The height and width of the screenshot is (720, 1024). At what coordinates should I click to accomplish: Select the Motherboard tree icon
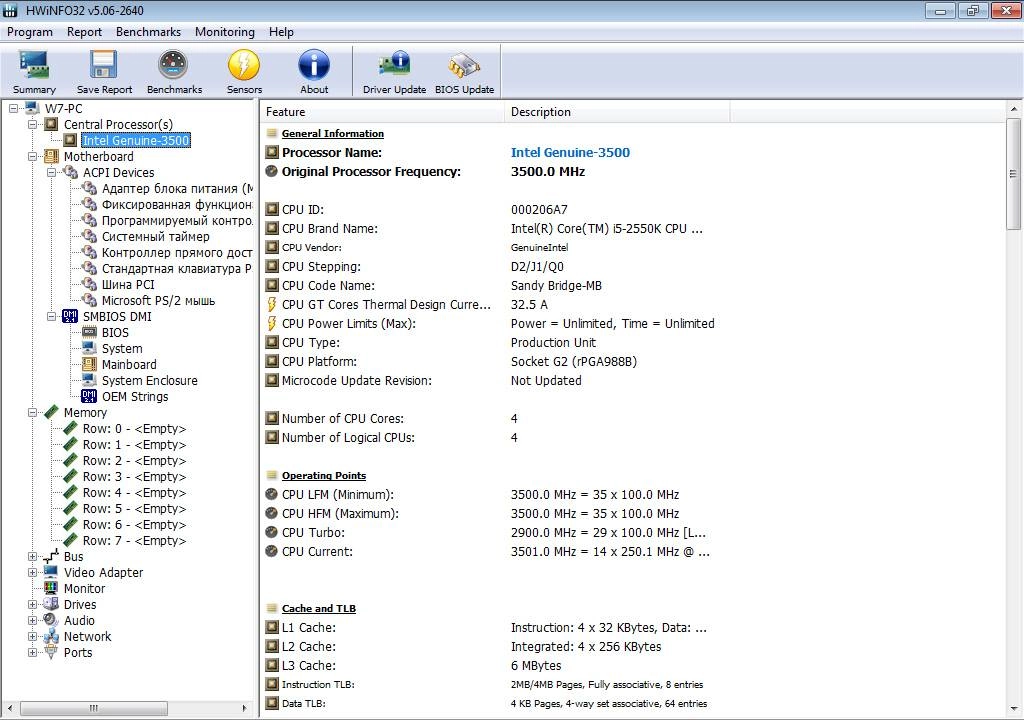pyautogui.click(x=52, y=156)
